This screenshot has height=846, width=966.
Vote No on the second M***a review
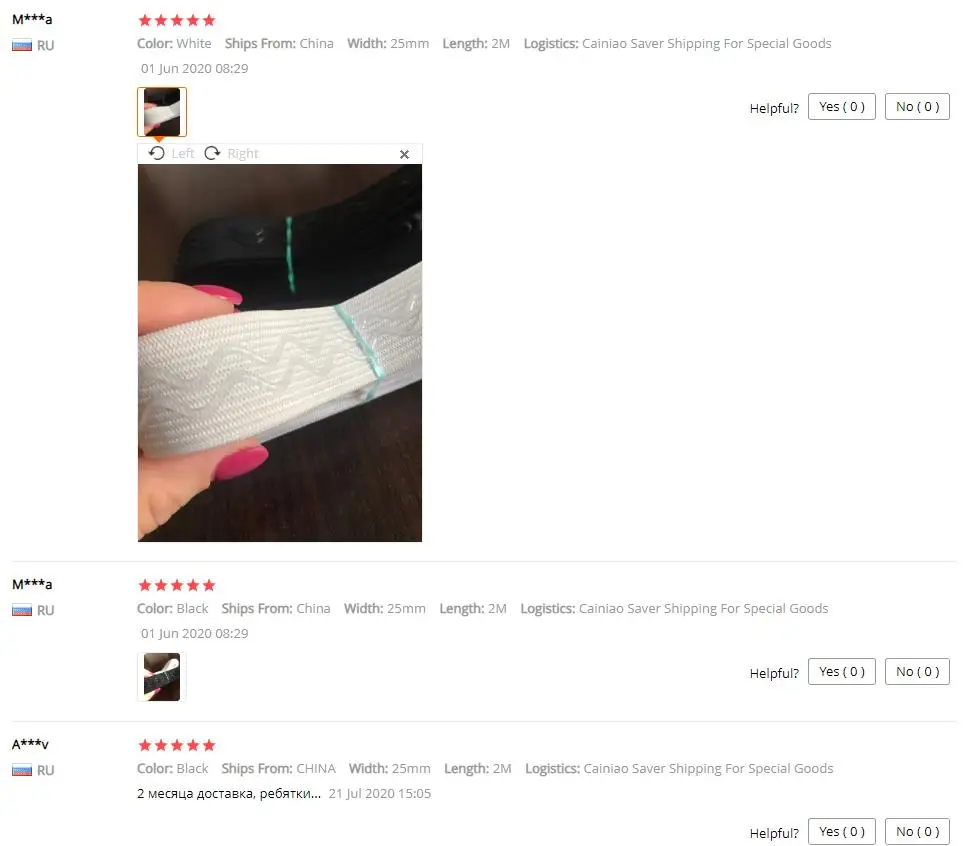pos(917,672)
